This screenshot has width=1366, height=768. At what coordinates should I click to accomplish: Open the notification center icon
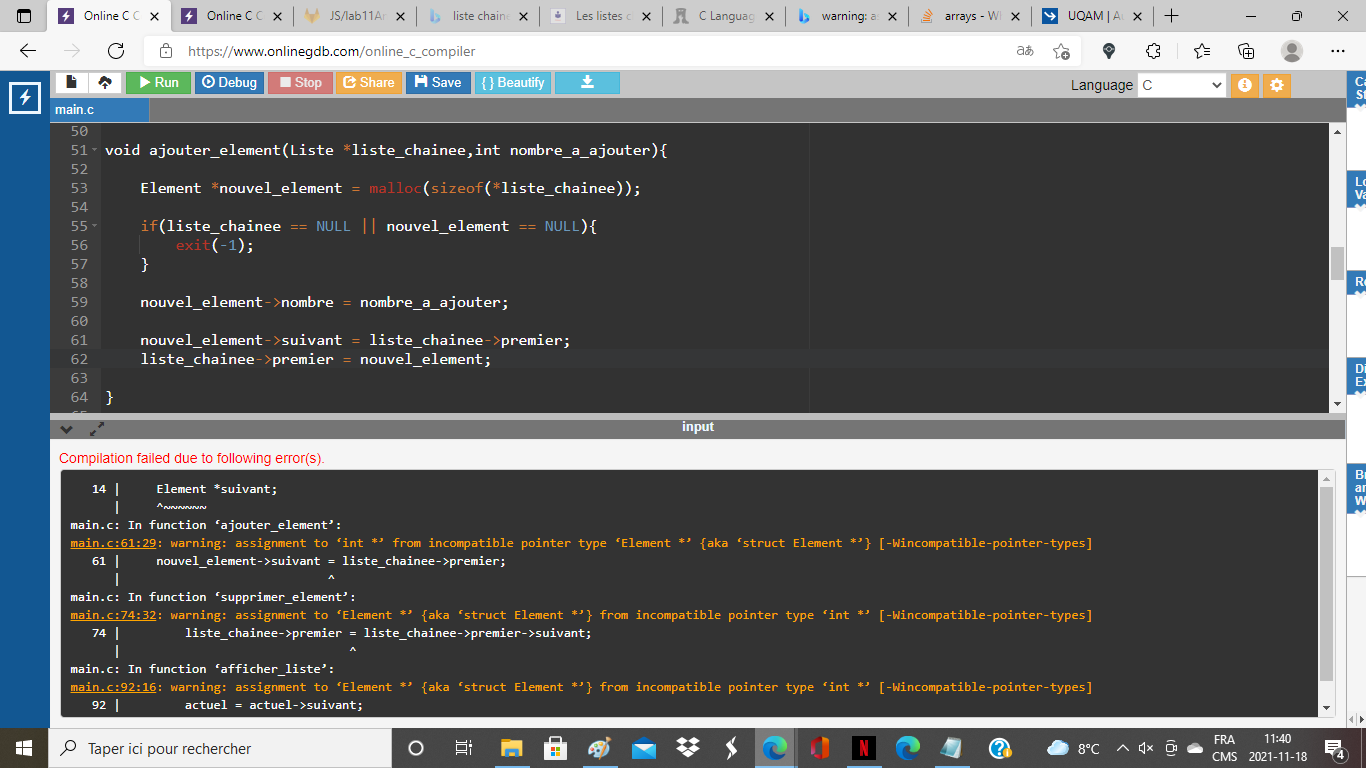coord(1335,748)
